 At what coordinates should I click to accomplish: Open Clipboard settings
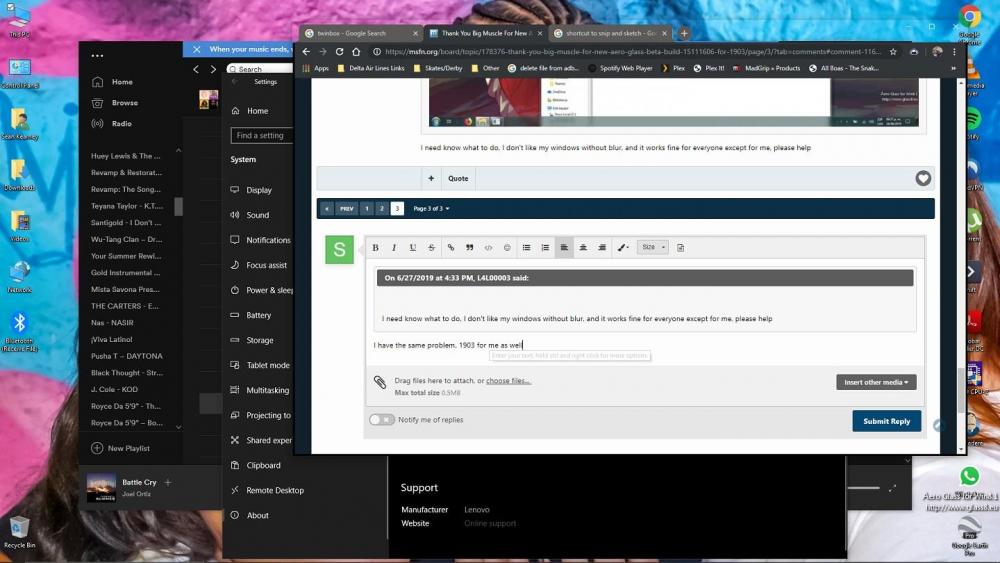pos(263,465)
